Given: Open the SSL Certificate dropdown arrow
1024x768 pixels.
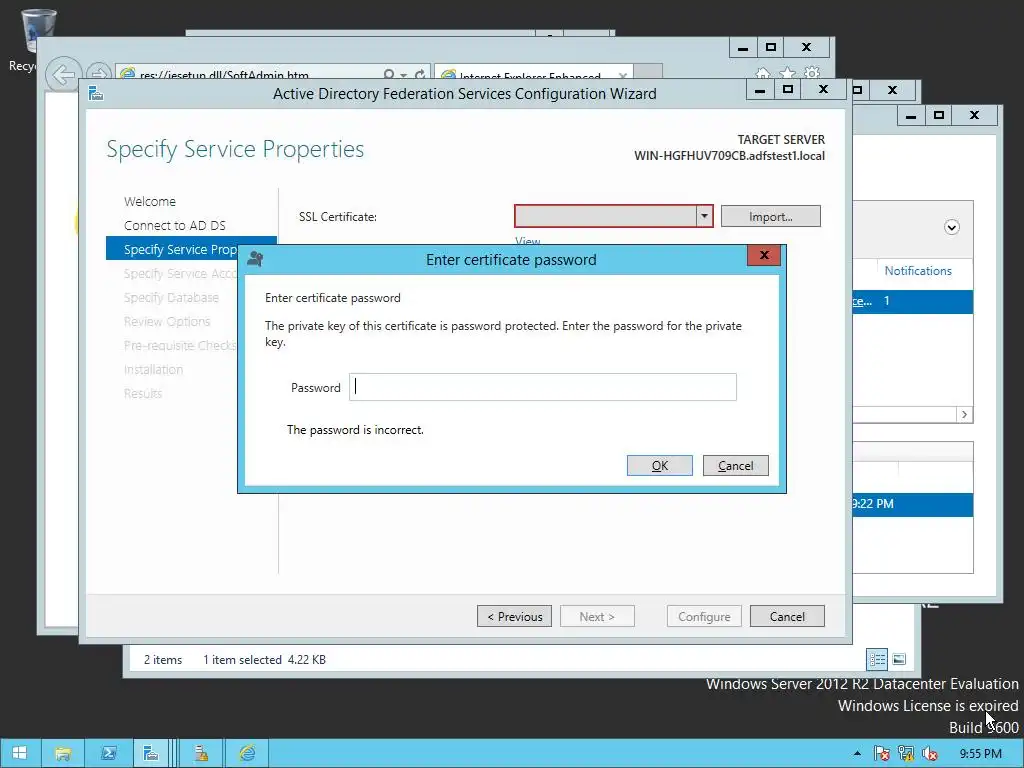Looking at the screenshot, I should 704,216.
